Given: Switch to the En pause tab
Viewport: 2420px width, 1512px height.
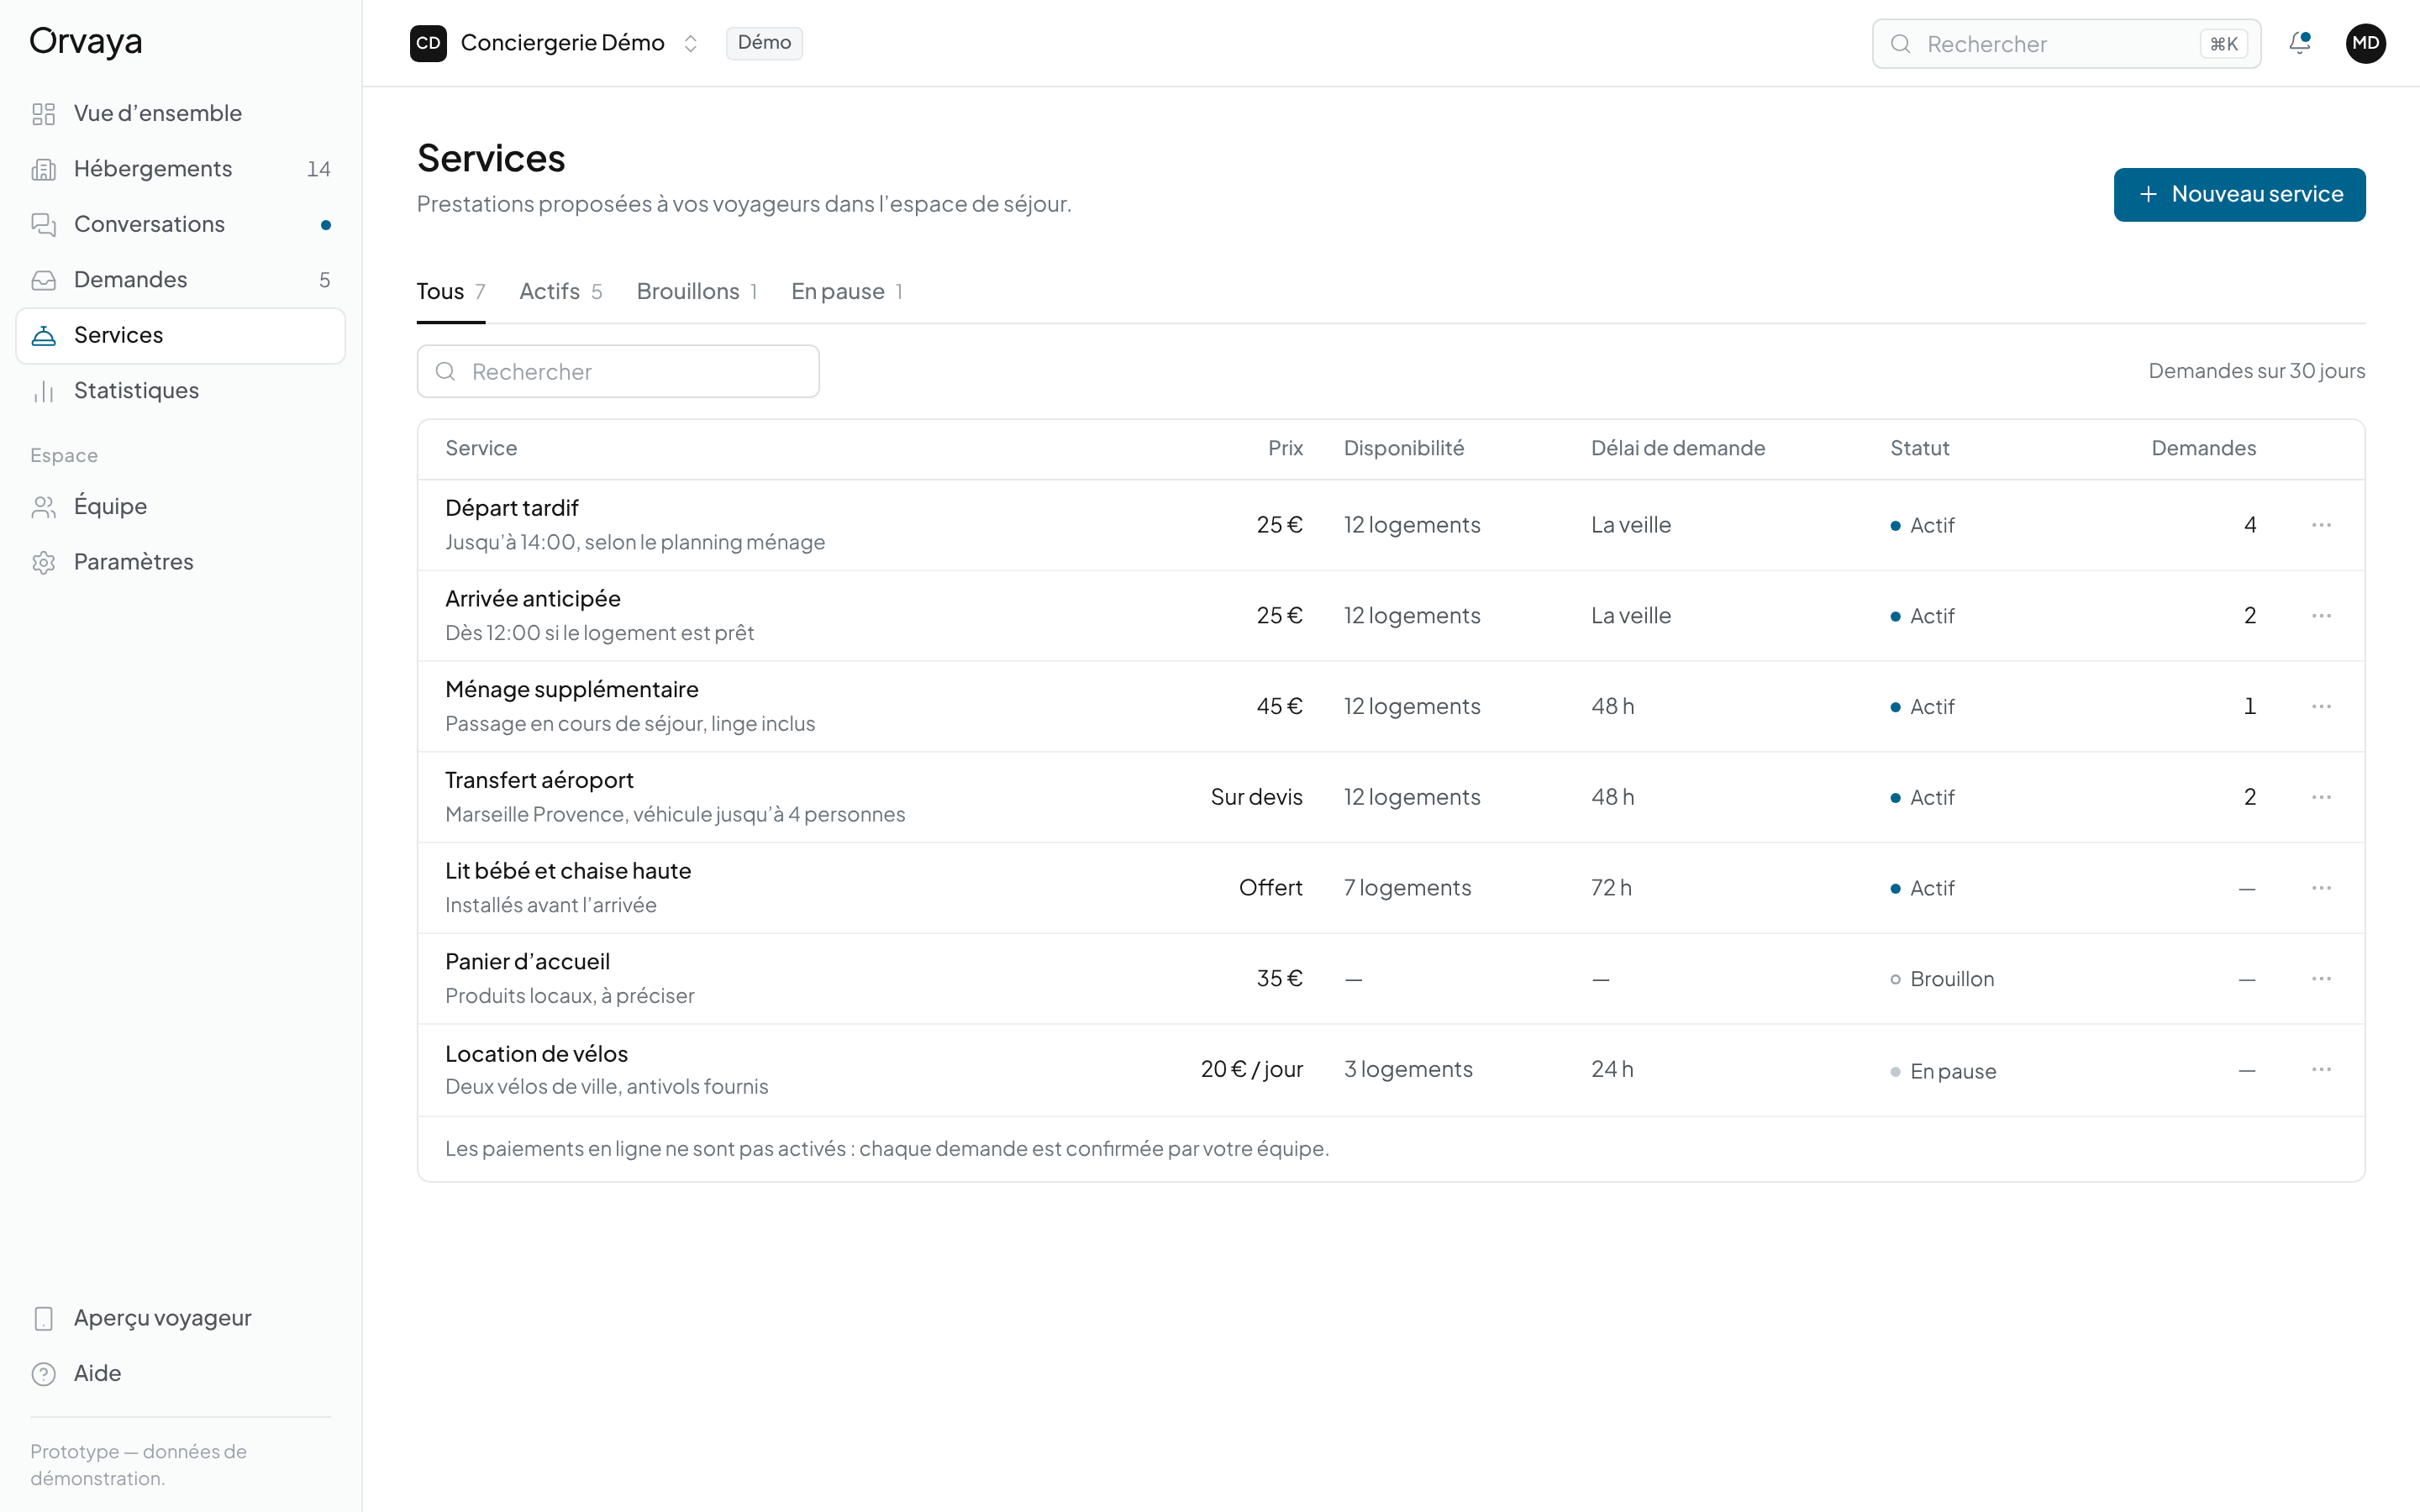Looking at the screenshot, I should coord(847,291).
